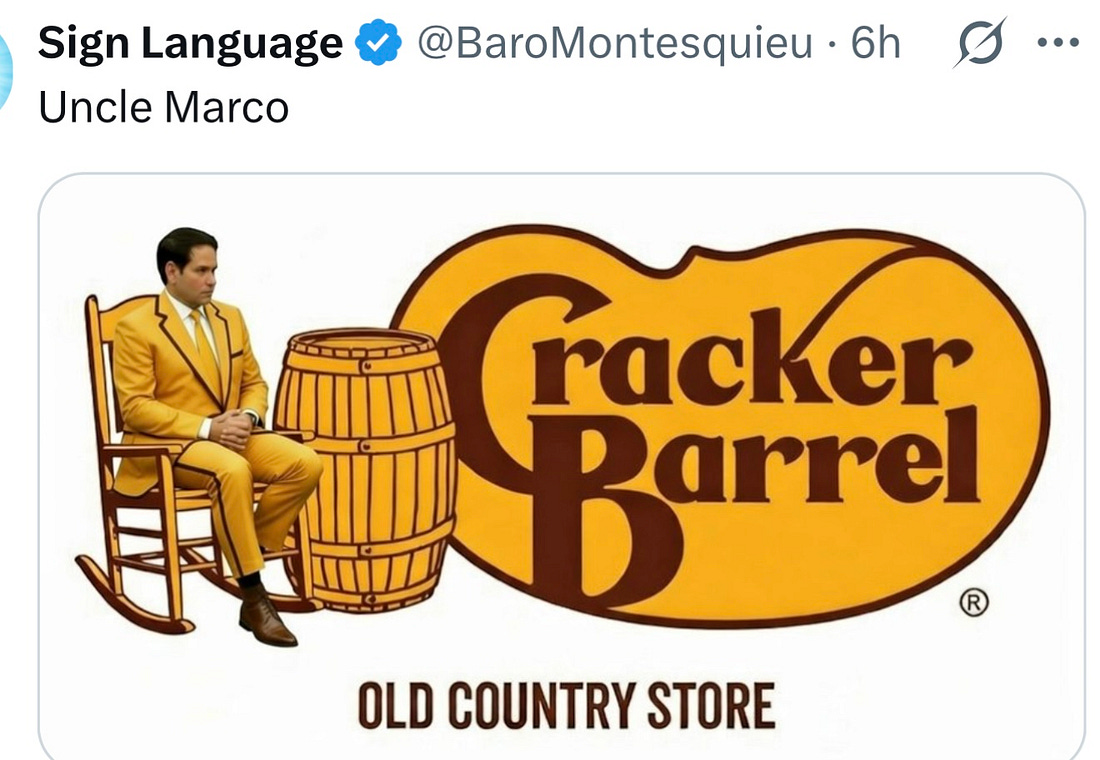Open the three-dot more options menu
The image size is (1100, 760).
click(x=1058, y=43)
